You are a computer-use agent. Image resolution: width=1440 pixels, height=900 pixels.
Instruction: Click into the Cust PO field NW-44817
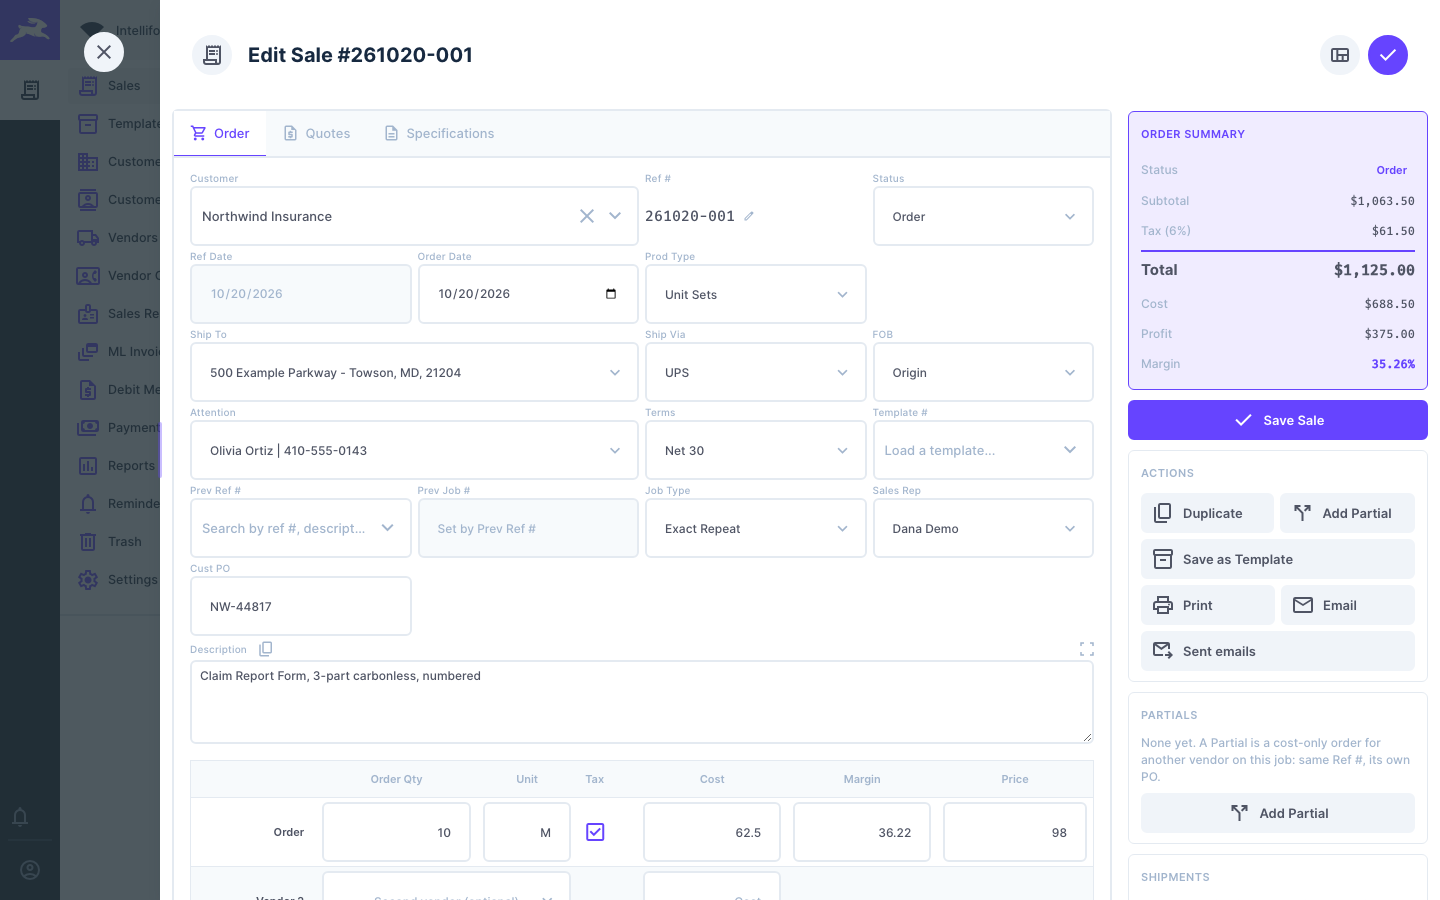pyautogui.click(x=301, y=606)
